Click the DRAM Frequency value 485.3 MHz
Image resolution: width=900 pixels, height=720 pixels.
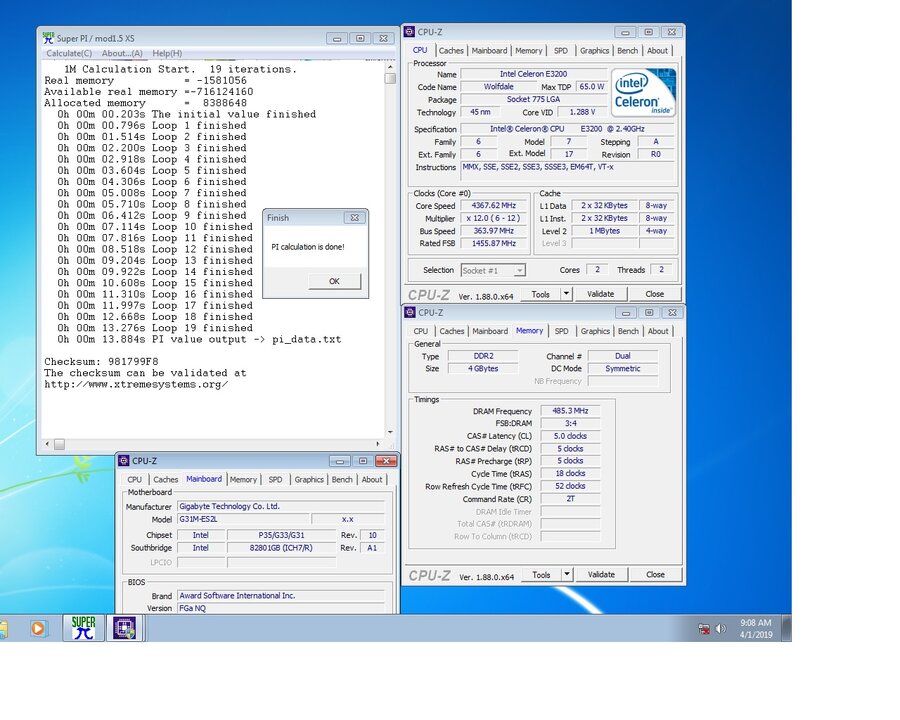click(x=570, y=411)
